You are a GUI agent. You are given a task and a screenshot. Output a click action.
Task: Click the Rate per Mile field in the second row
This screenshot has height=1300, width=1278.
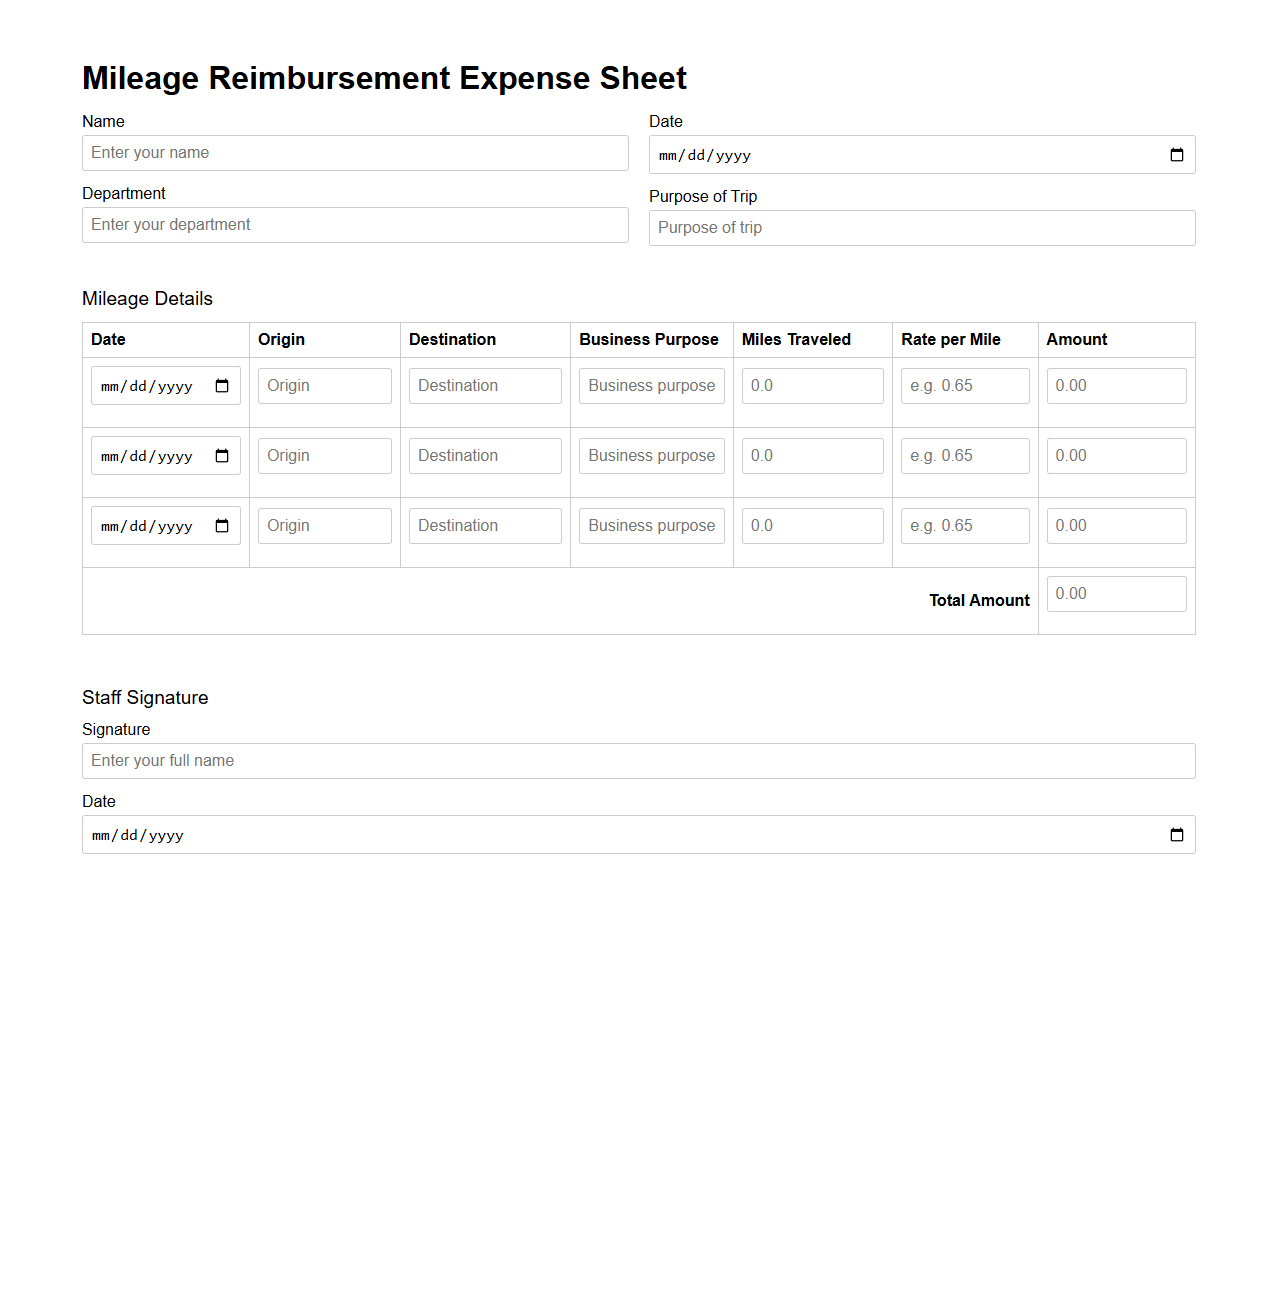click(x=964, y=455)
